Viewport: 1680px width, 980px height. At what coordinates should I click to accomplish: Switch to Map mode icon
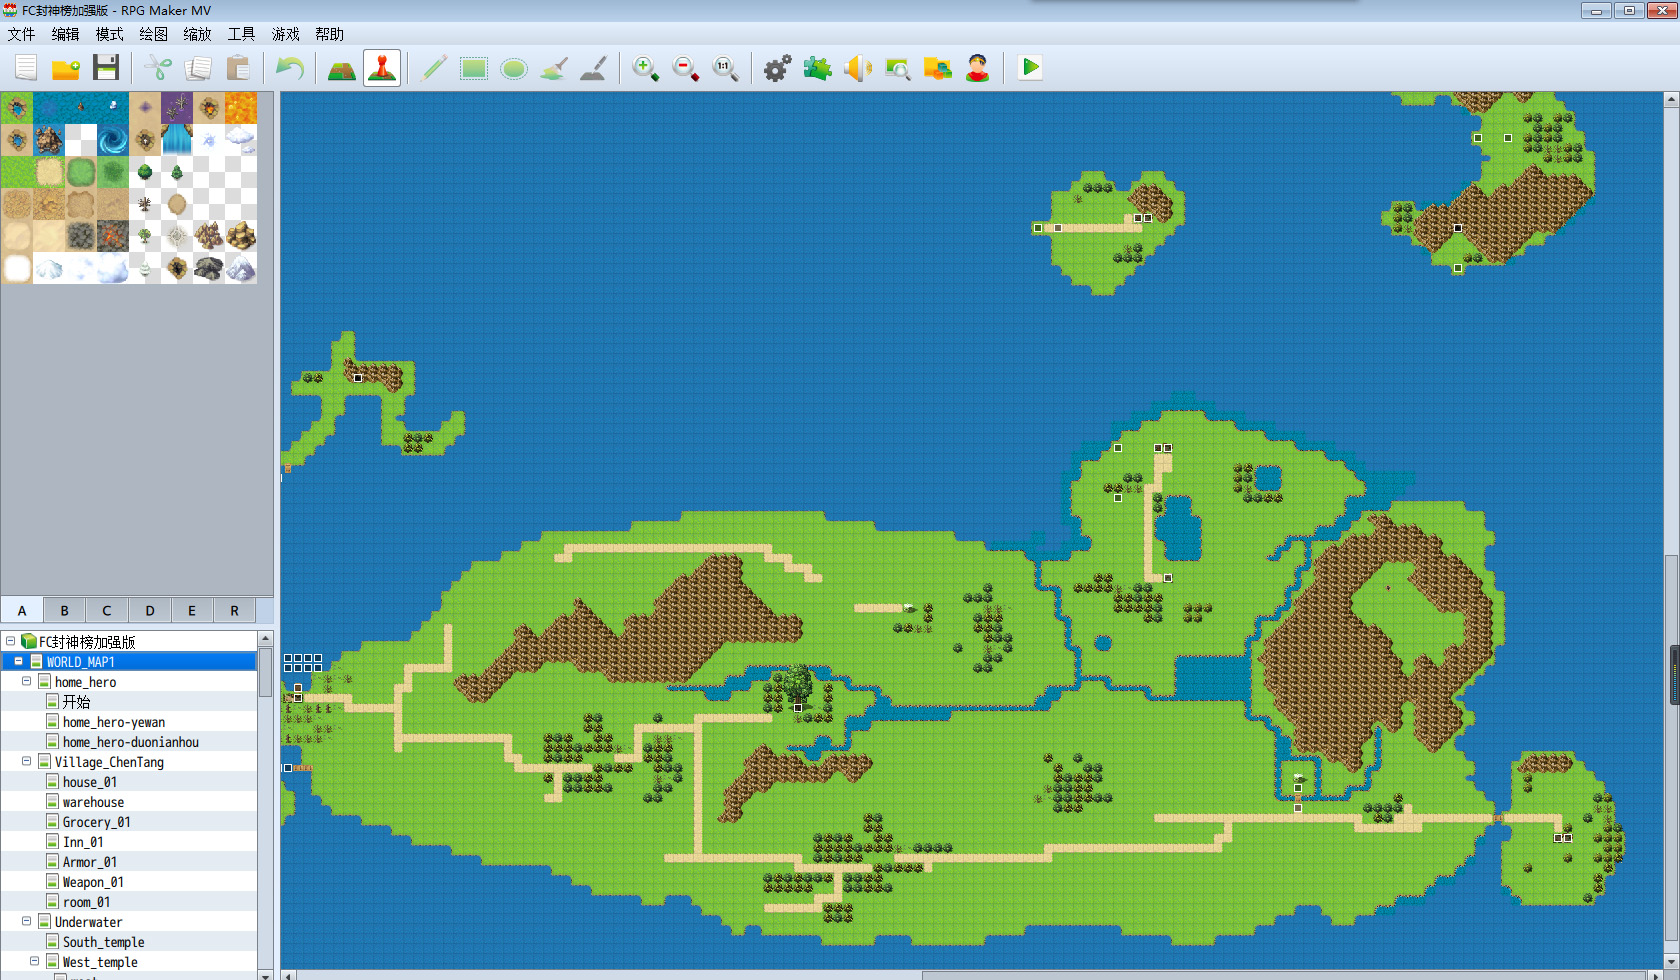[x=342, y=68]
